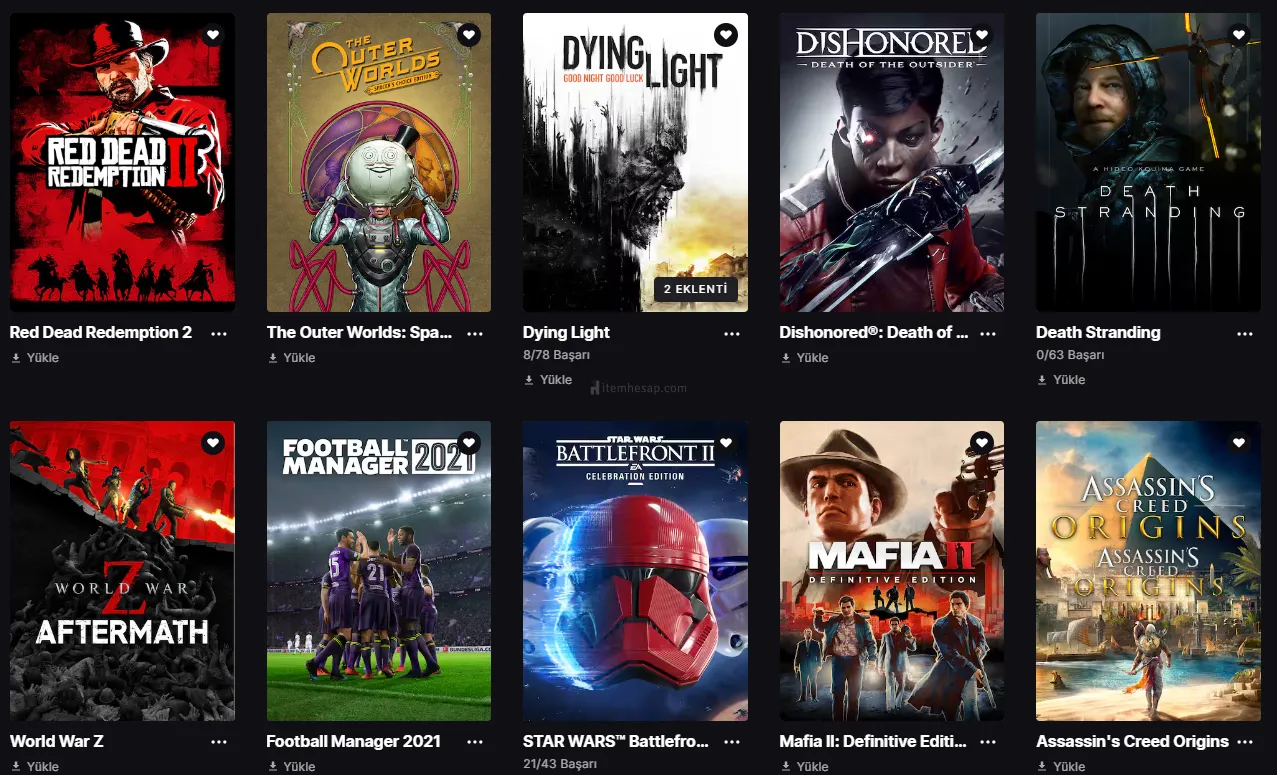1277x775 pixels.
Task: Open three-dot menu for Dying Light
Action: [732, 333]
